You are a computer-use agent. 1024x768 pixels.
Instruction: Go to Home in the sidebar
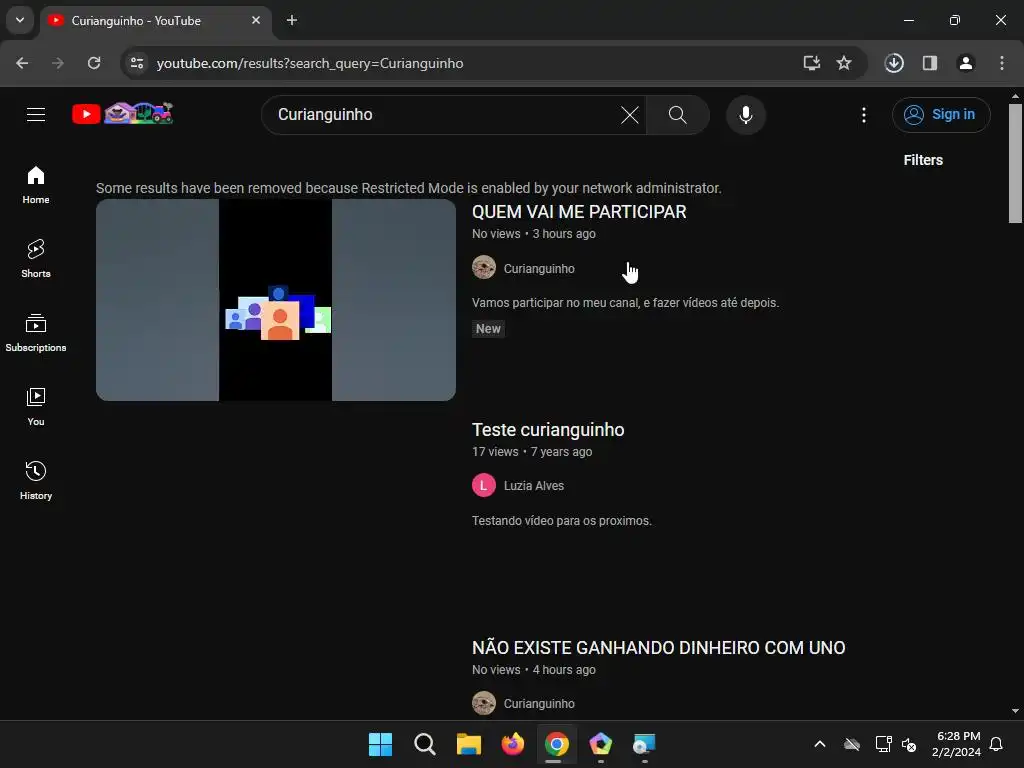pos(36,185)
